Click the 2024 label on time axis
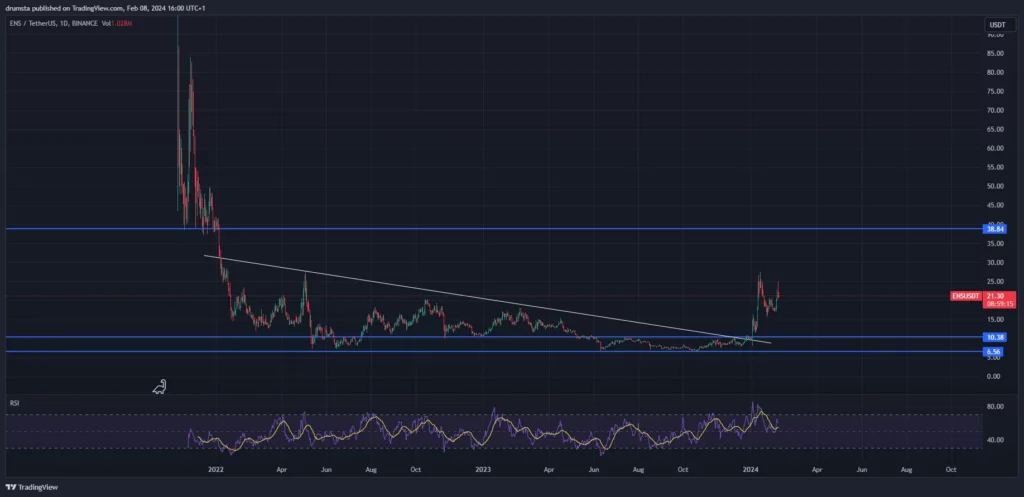The height and width of the screenshot is (497, 1024). [750, 469]
